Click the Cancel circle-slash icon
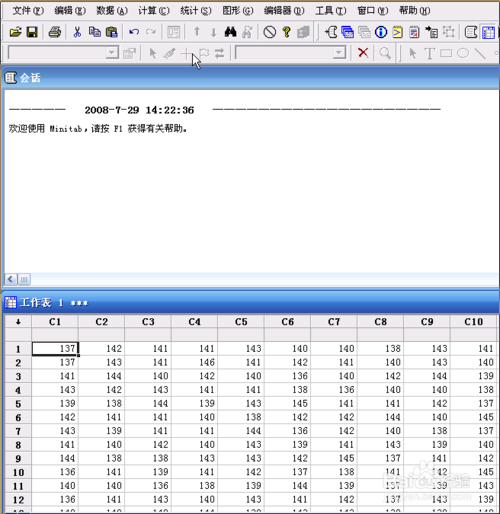Screen dimensions: 500x514 point(269,32)
